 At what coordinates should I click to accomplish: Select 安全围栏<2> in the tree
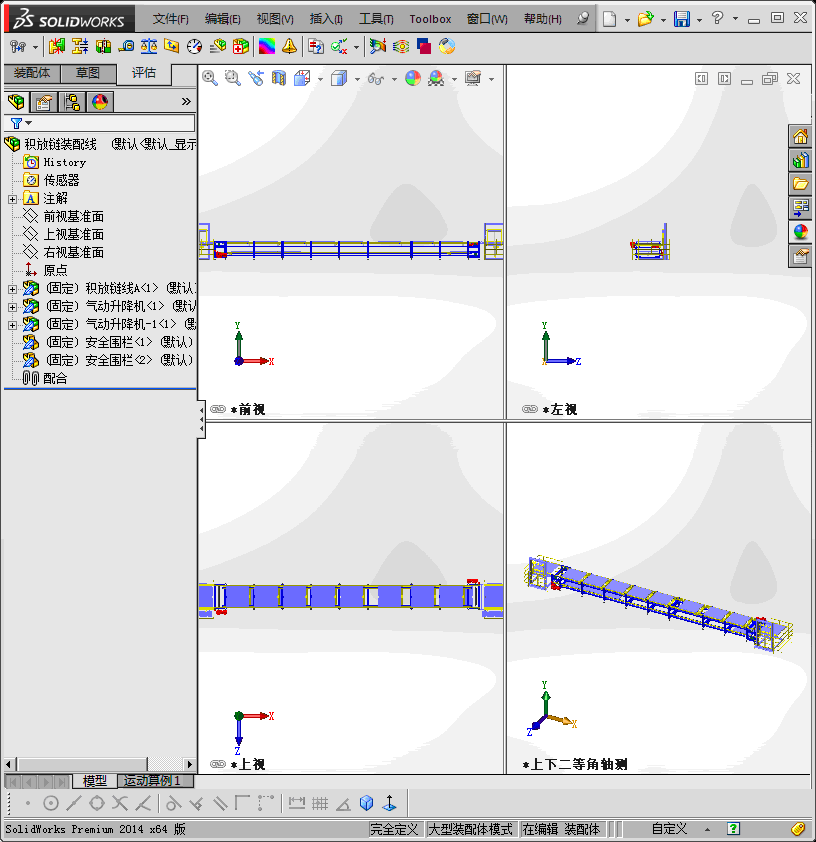(x=119, y=360)
